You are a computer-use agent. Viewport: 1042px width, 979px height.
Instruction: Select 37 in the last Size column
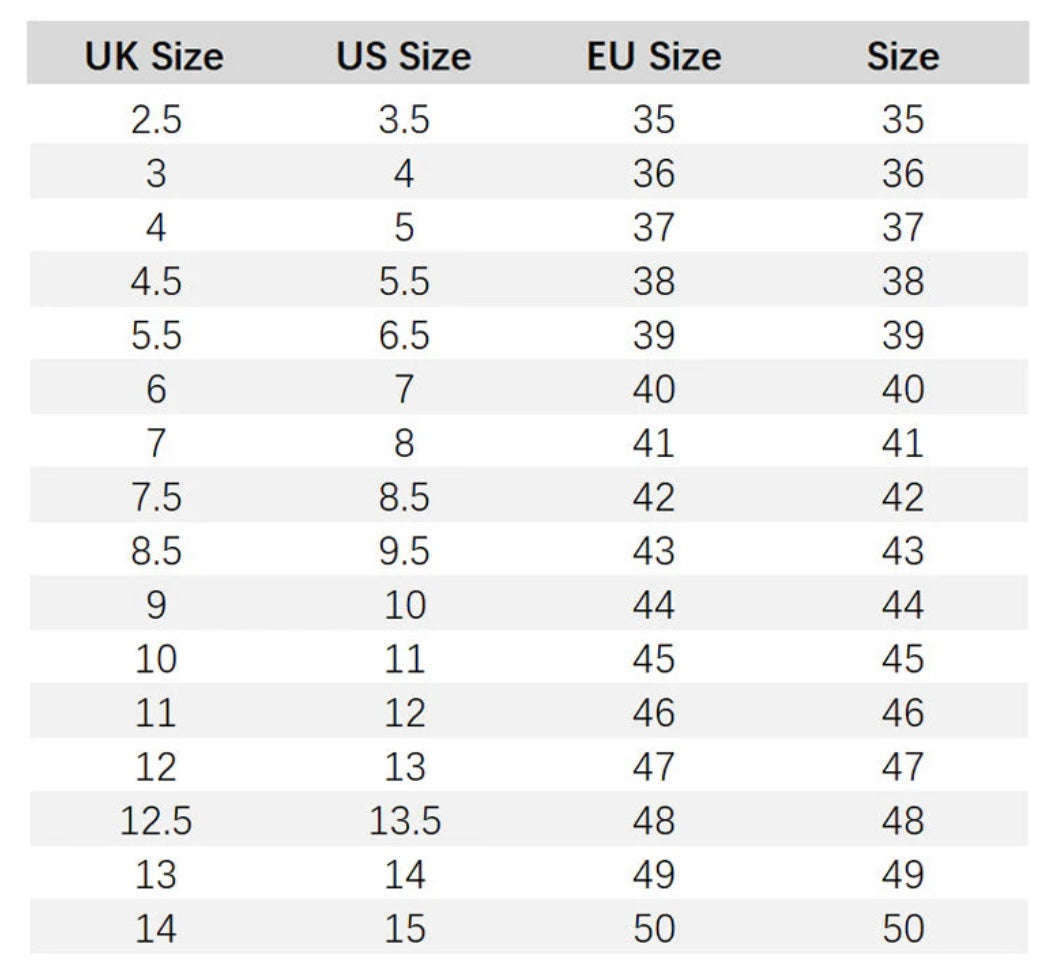click(x=903, y=228)
